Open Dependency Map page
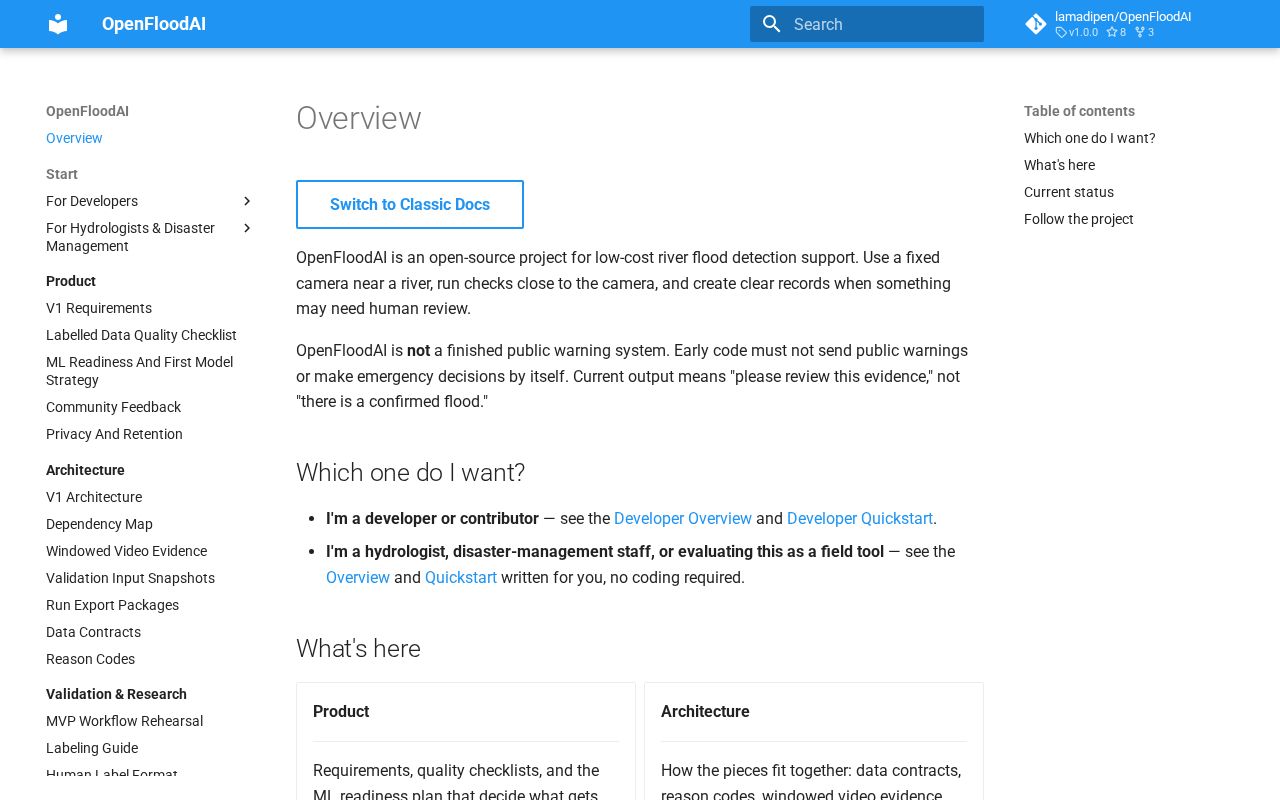Image resolution: width=1280 pixels, height=800 pixels. 99,524
